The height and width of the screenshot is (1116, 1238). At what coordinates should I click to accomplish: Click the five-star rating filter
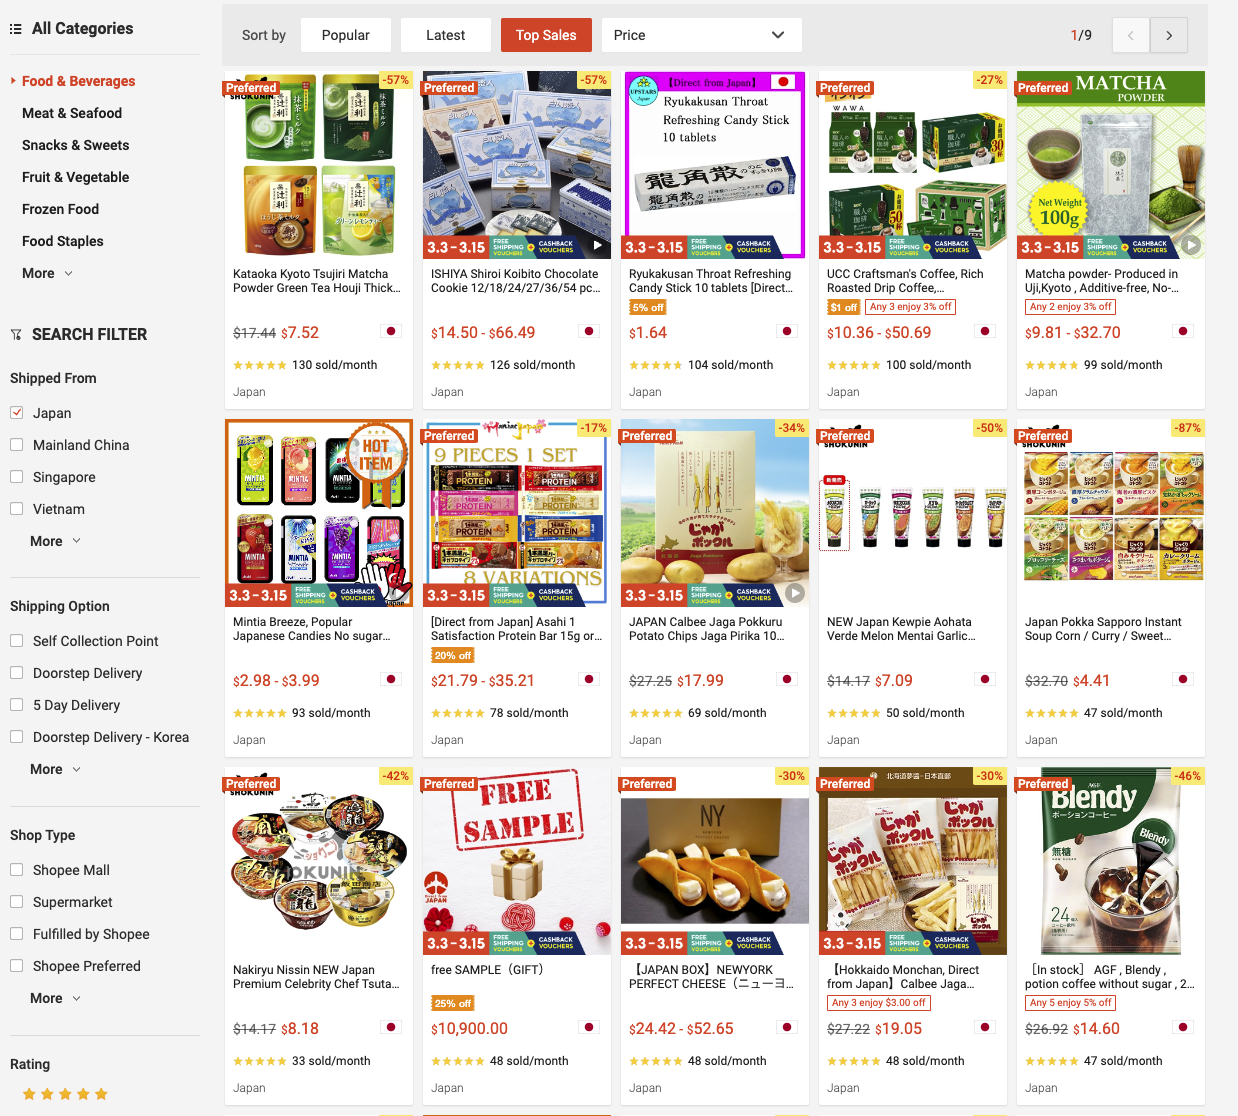point(65,1094)
